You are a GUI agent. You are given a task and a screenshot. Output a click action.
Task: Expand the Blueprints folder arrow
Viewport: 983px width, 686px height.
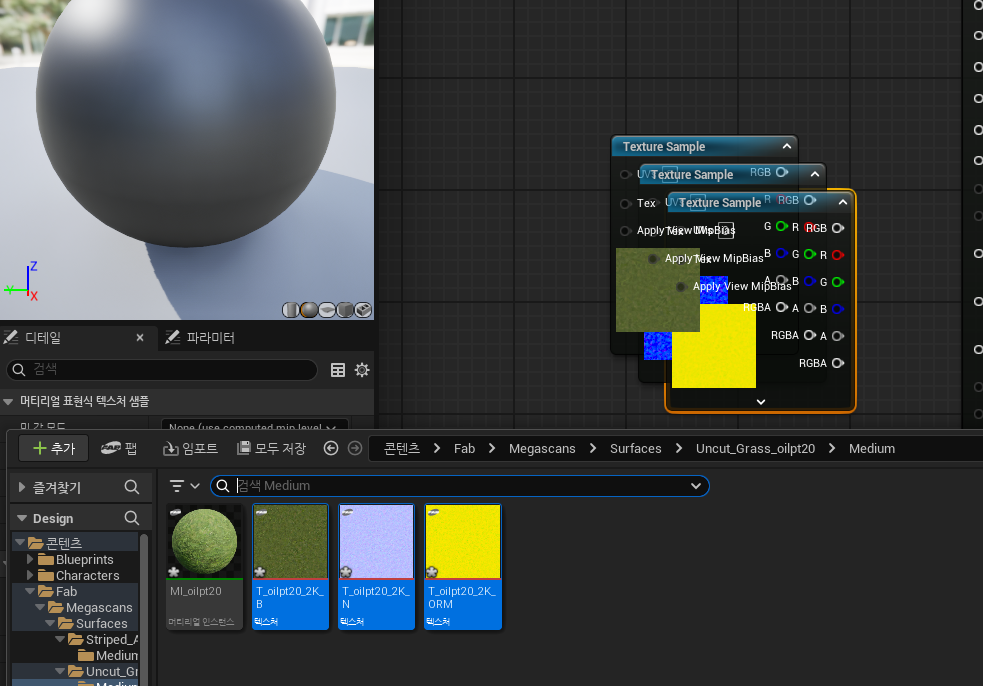point(29,558)
